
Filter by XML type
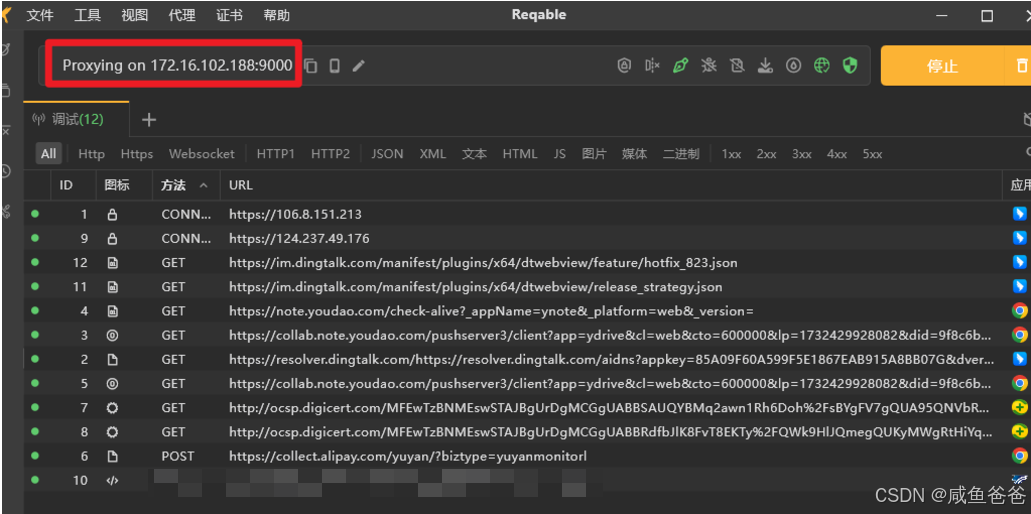coord(433,154)
